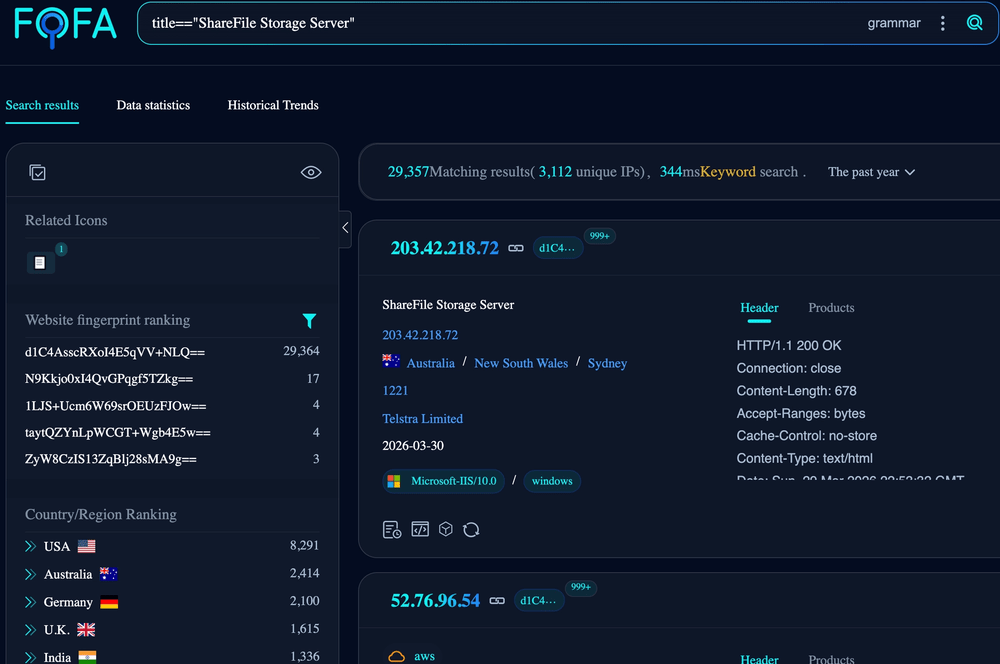Switch to the Data statistics tab

(153, 105)
